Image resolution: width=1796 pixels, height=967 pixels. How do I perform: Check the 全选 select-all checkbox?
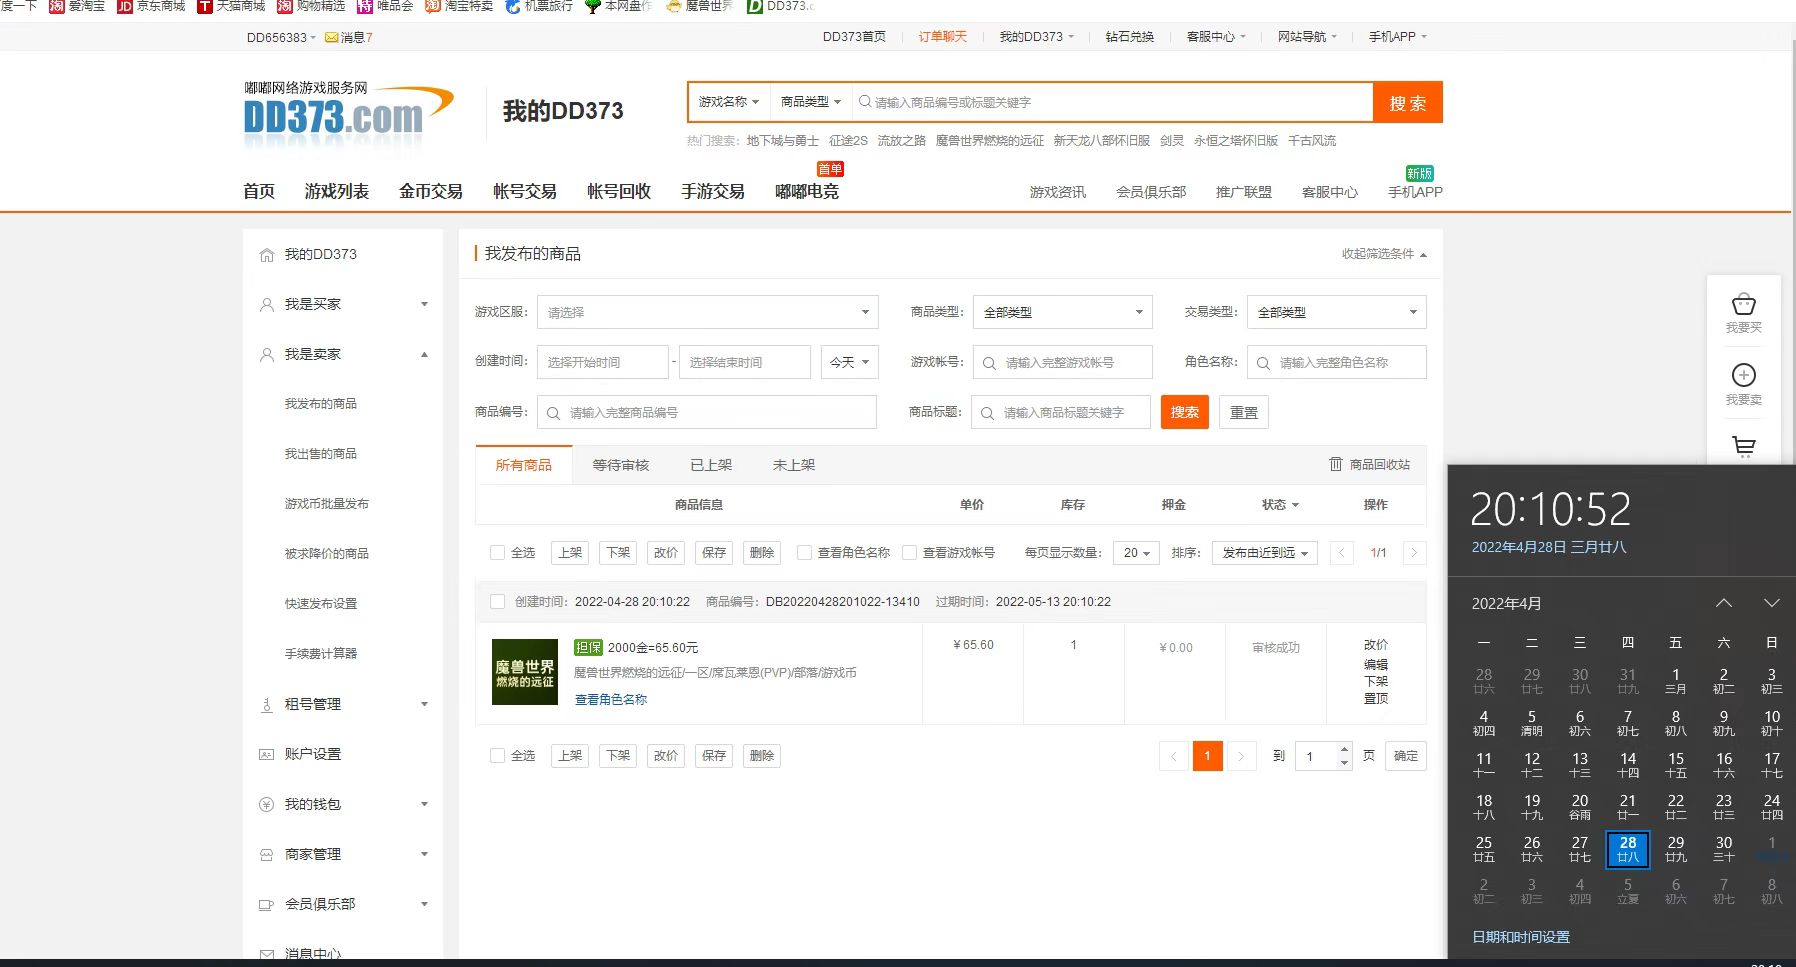click(497, 552)
